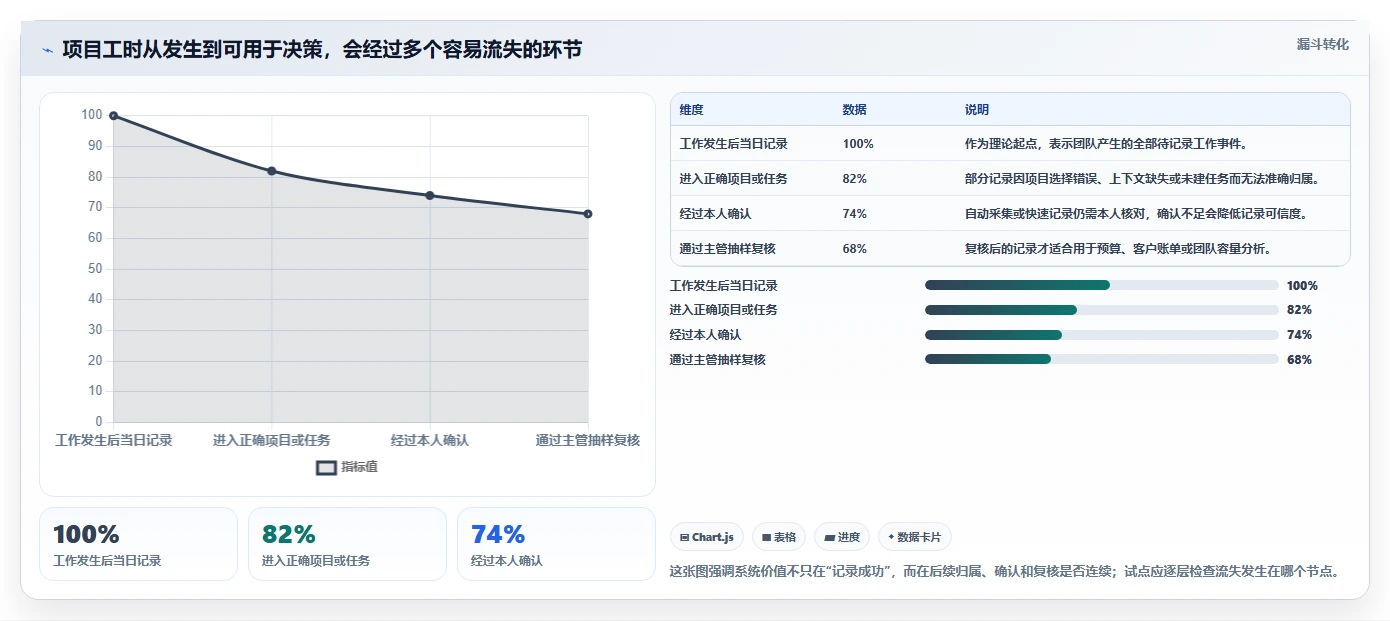This screenshot has height=621, width=1390.
Task: Click the 100% value in the table
Action: click(858, 144)
